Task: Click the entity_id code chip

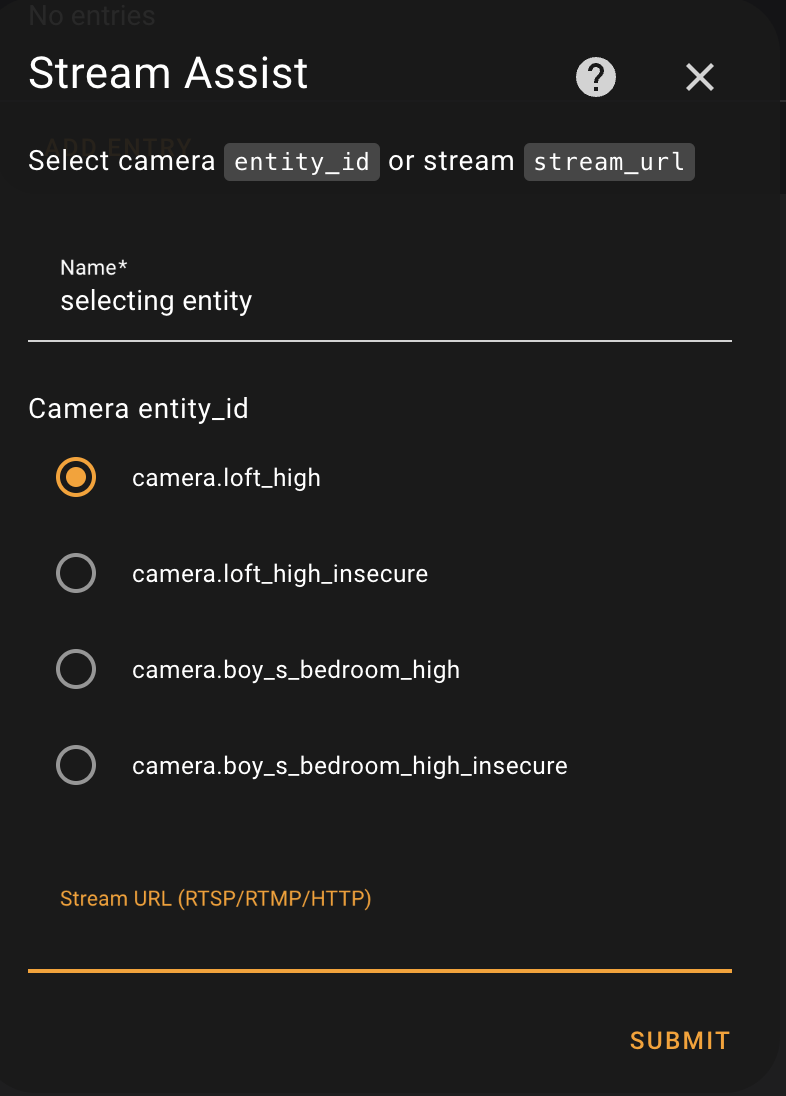Action: pyautogui.click(x=301, y=162)
